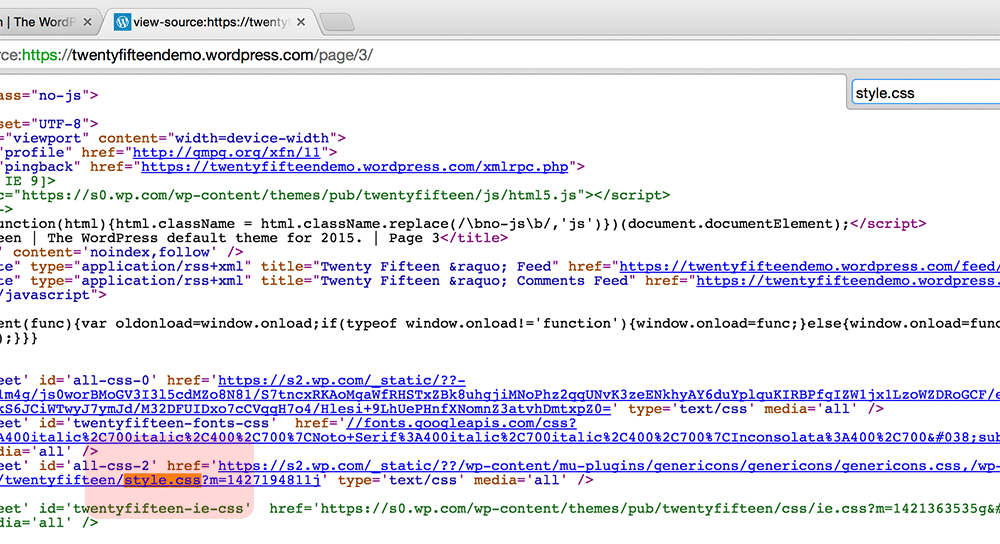Click the highlighted style.css match
The height and width of the screenshot is (544, 1000).
pos(163,480)
